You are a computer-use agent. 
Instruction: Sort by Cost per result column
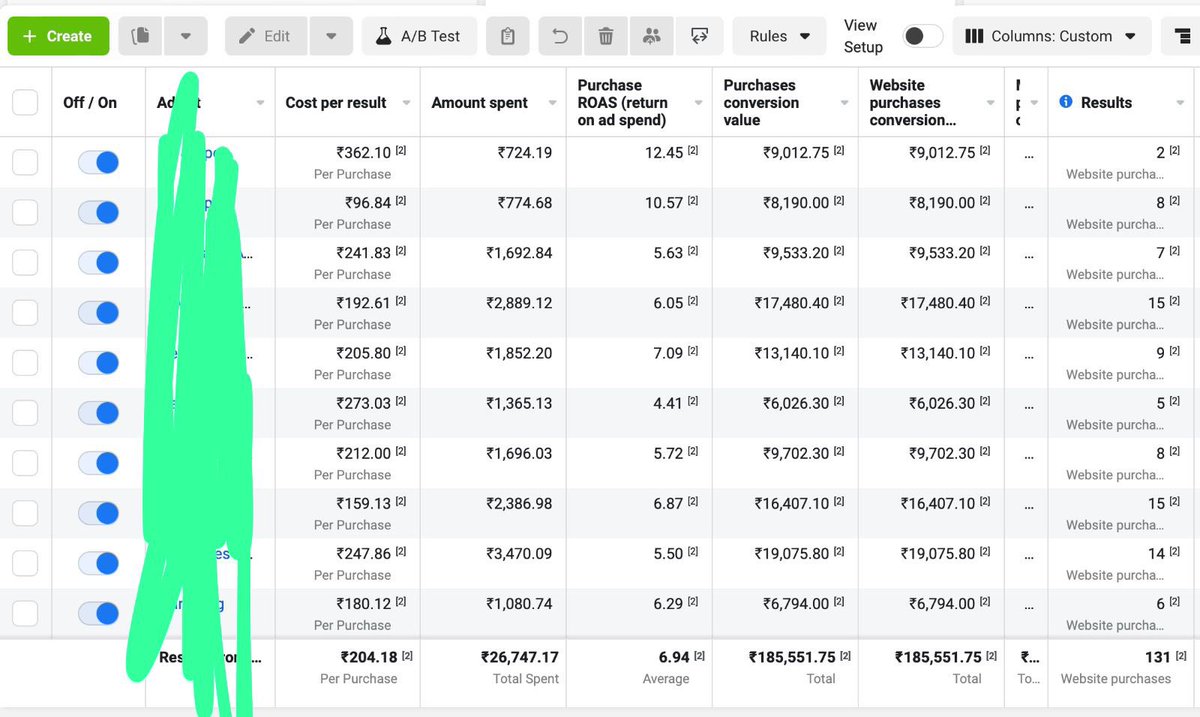tap(336, 102)
